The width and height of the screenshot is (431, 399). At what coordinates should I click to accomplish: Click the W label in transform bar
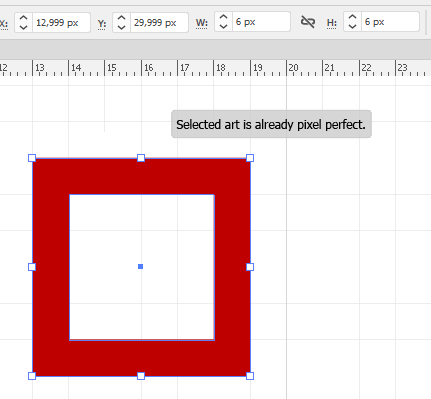pos(202,23)
